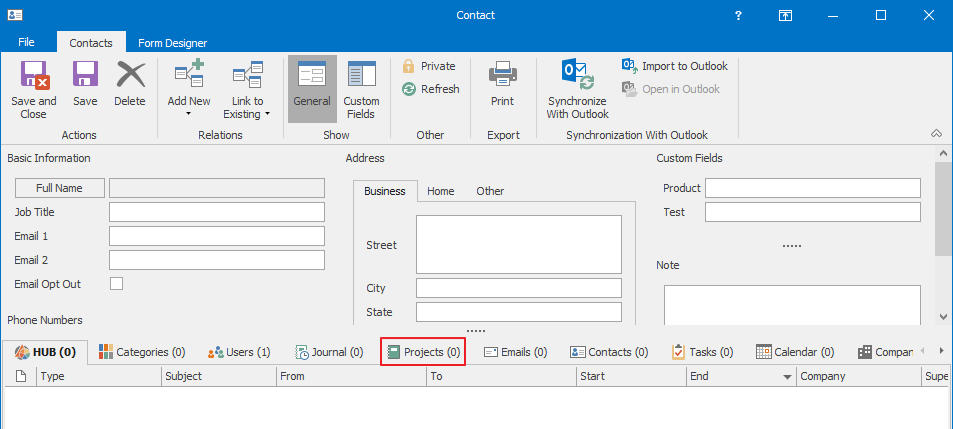Click the Save floppy disk icon
The height and width of the screenshot is (429, 953).
pyautogui.click(x=85, y=75)
